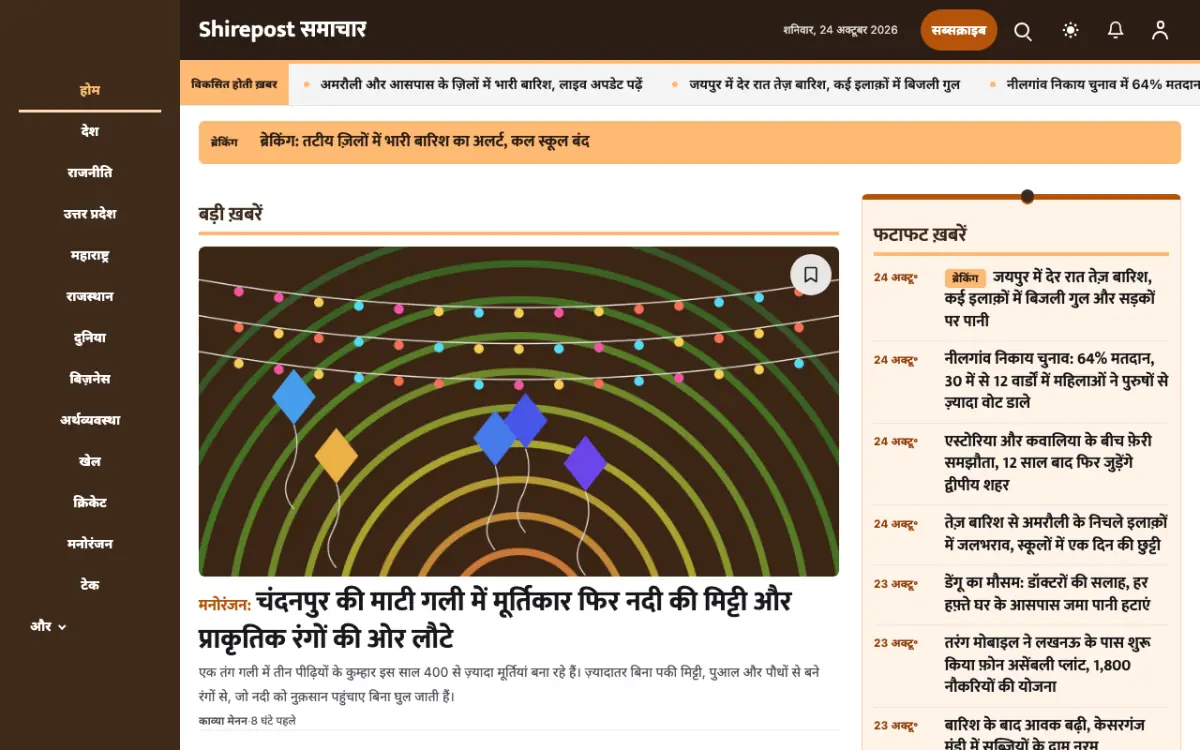The width and height of the screenshot is (1200, 750).
Task: Open breaking alert about तटीय ज़िलों
Action: (x=424, y=141)
